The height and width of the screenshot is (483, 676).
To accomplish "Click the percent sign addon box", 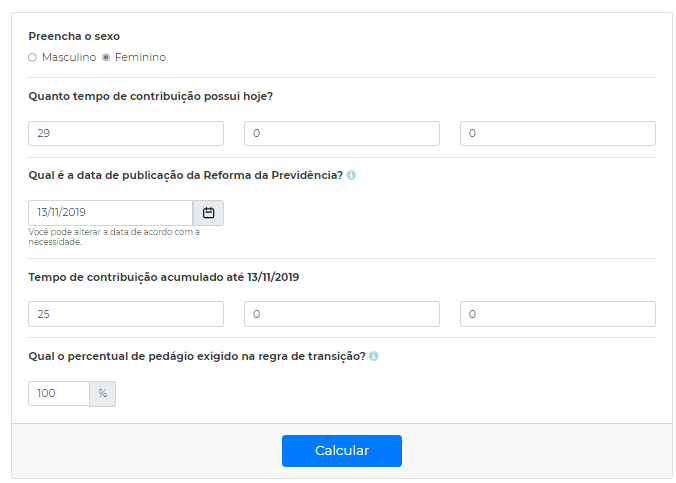I will click(103, 393).
